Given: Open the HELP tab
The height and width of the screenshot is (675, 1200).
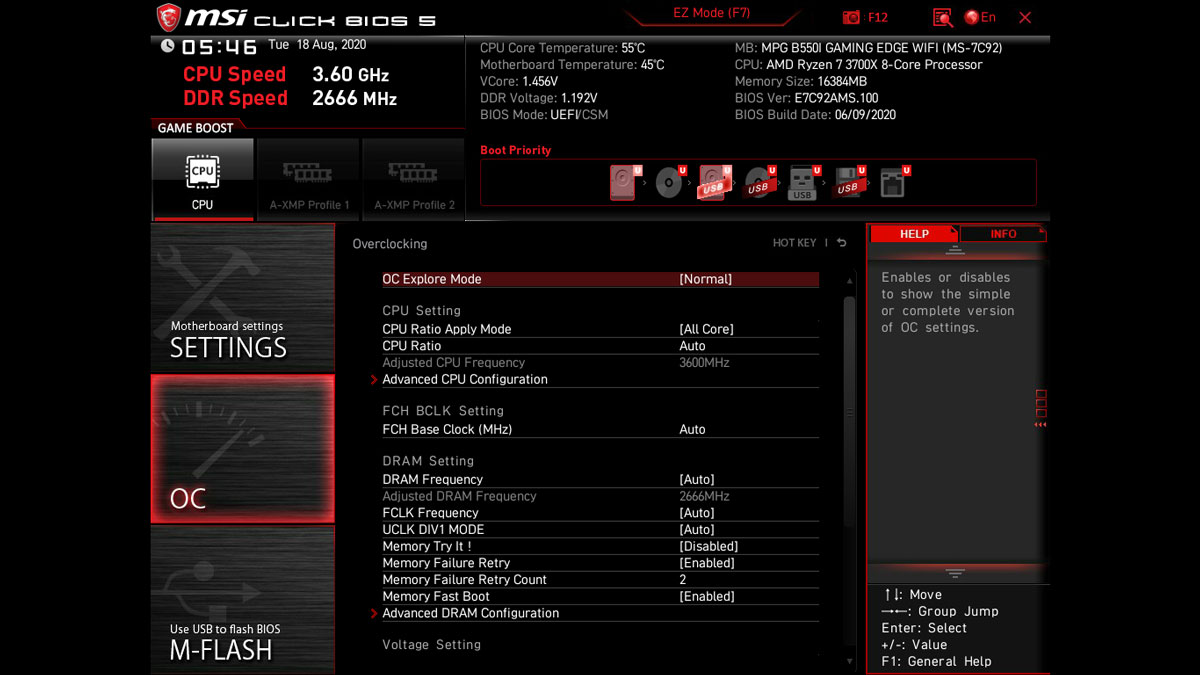Looking at the screenshot, I should pos(914,234).
